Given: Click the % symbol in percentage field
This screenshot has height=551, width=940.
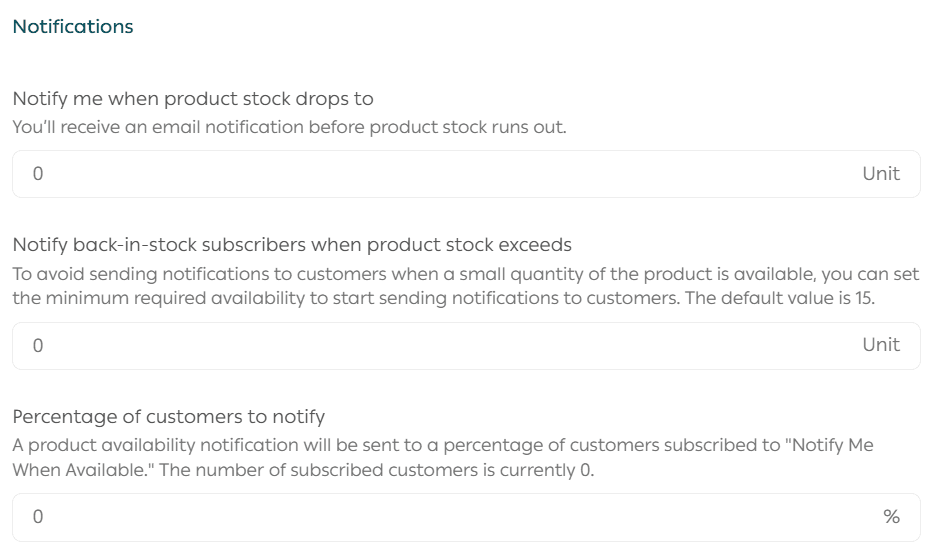Looking at the screenshot, I should 891,517.
